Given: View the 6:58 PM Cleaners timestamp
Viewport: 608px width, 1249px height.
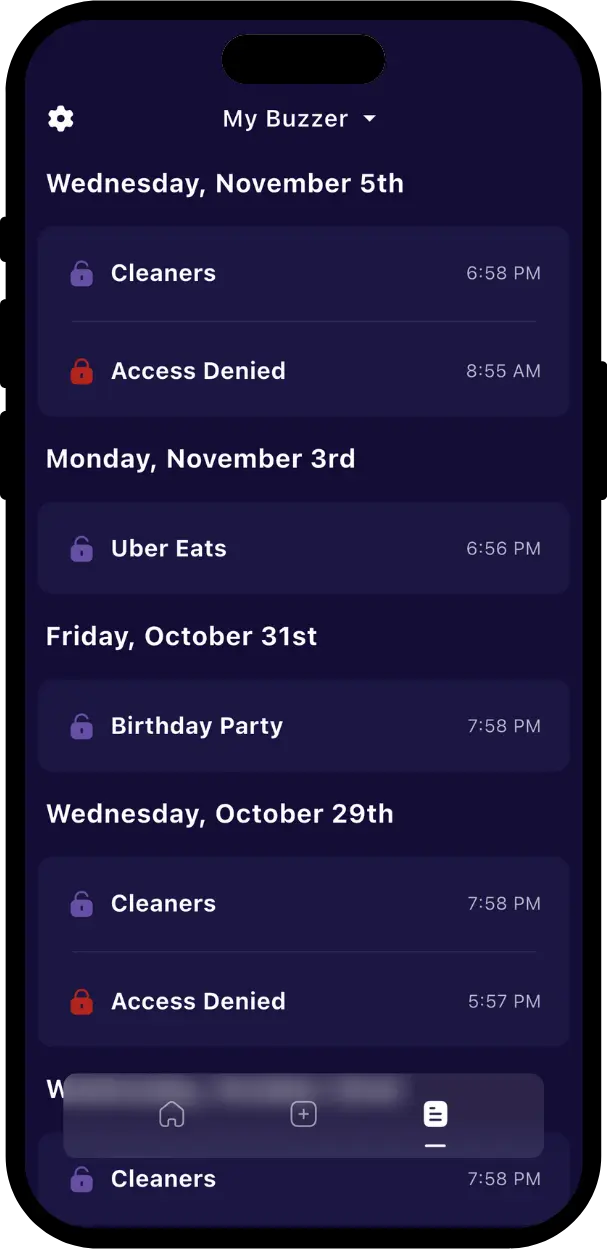Looking at the screenshot, I should (x=504, y=272).
